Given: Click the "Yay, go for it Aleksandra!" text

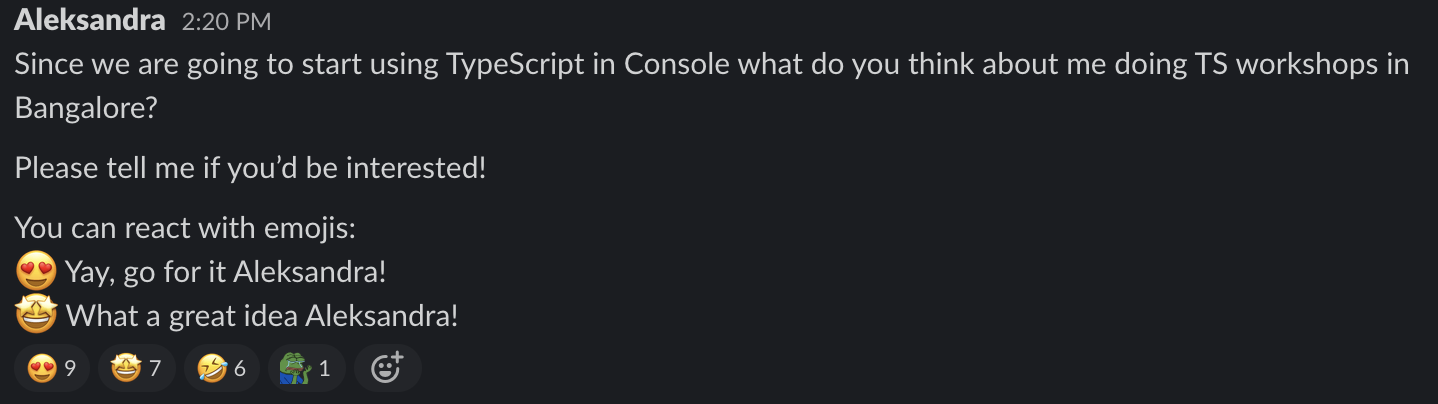Looking at the screenshot, I should click(226, 271).
